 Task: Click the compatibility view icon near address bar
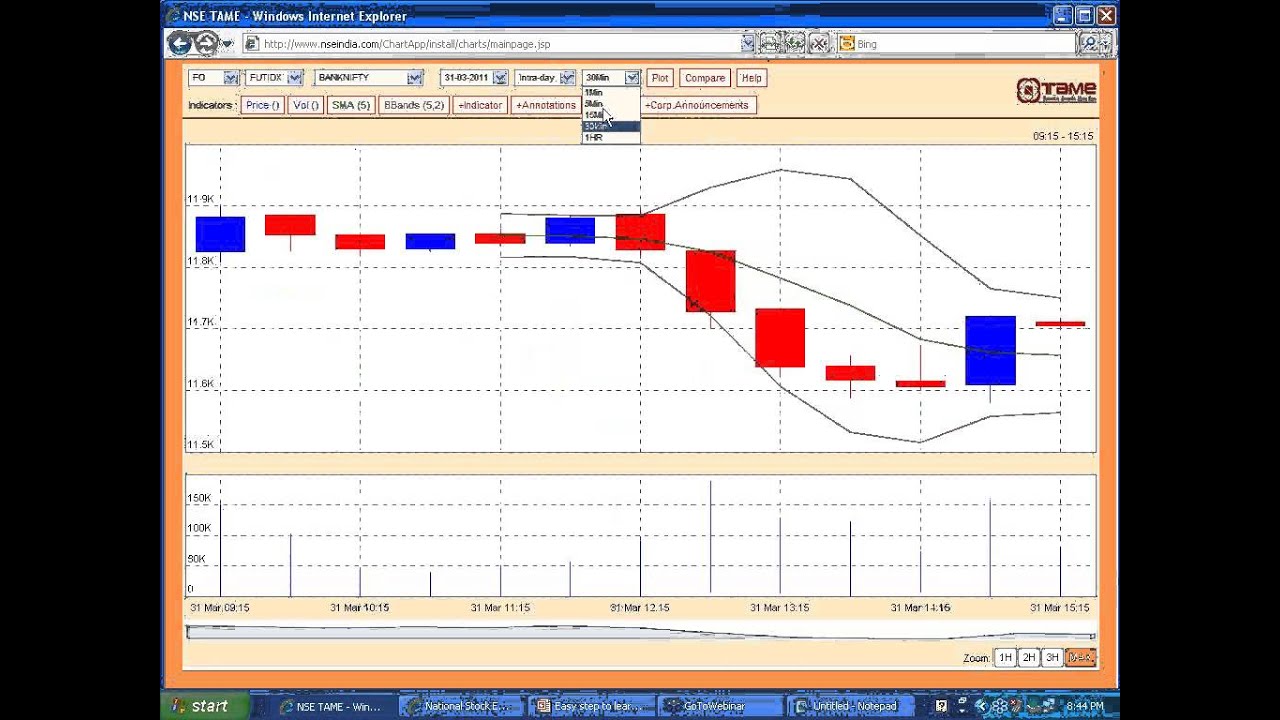tap(770, 43)
